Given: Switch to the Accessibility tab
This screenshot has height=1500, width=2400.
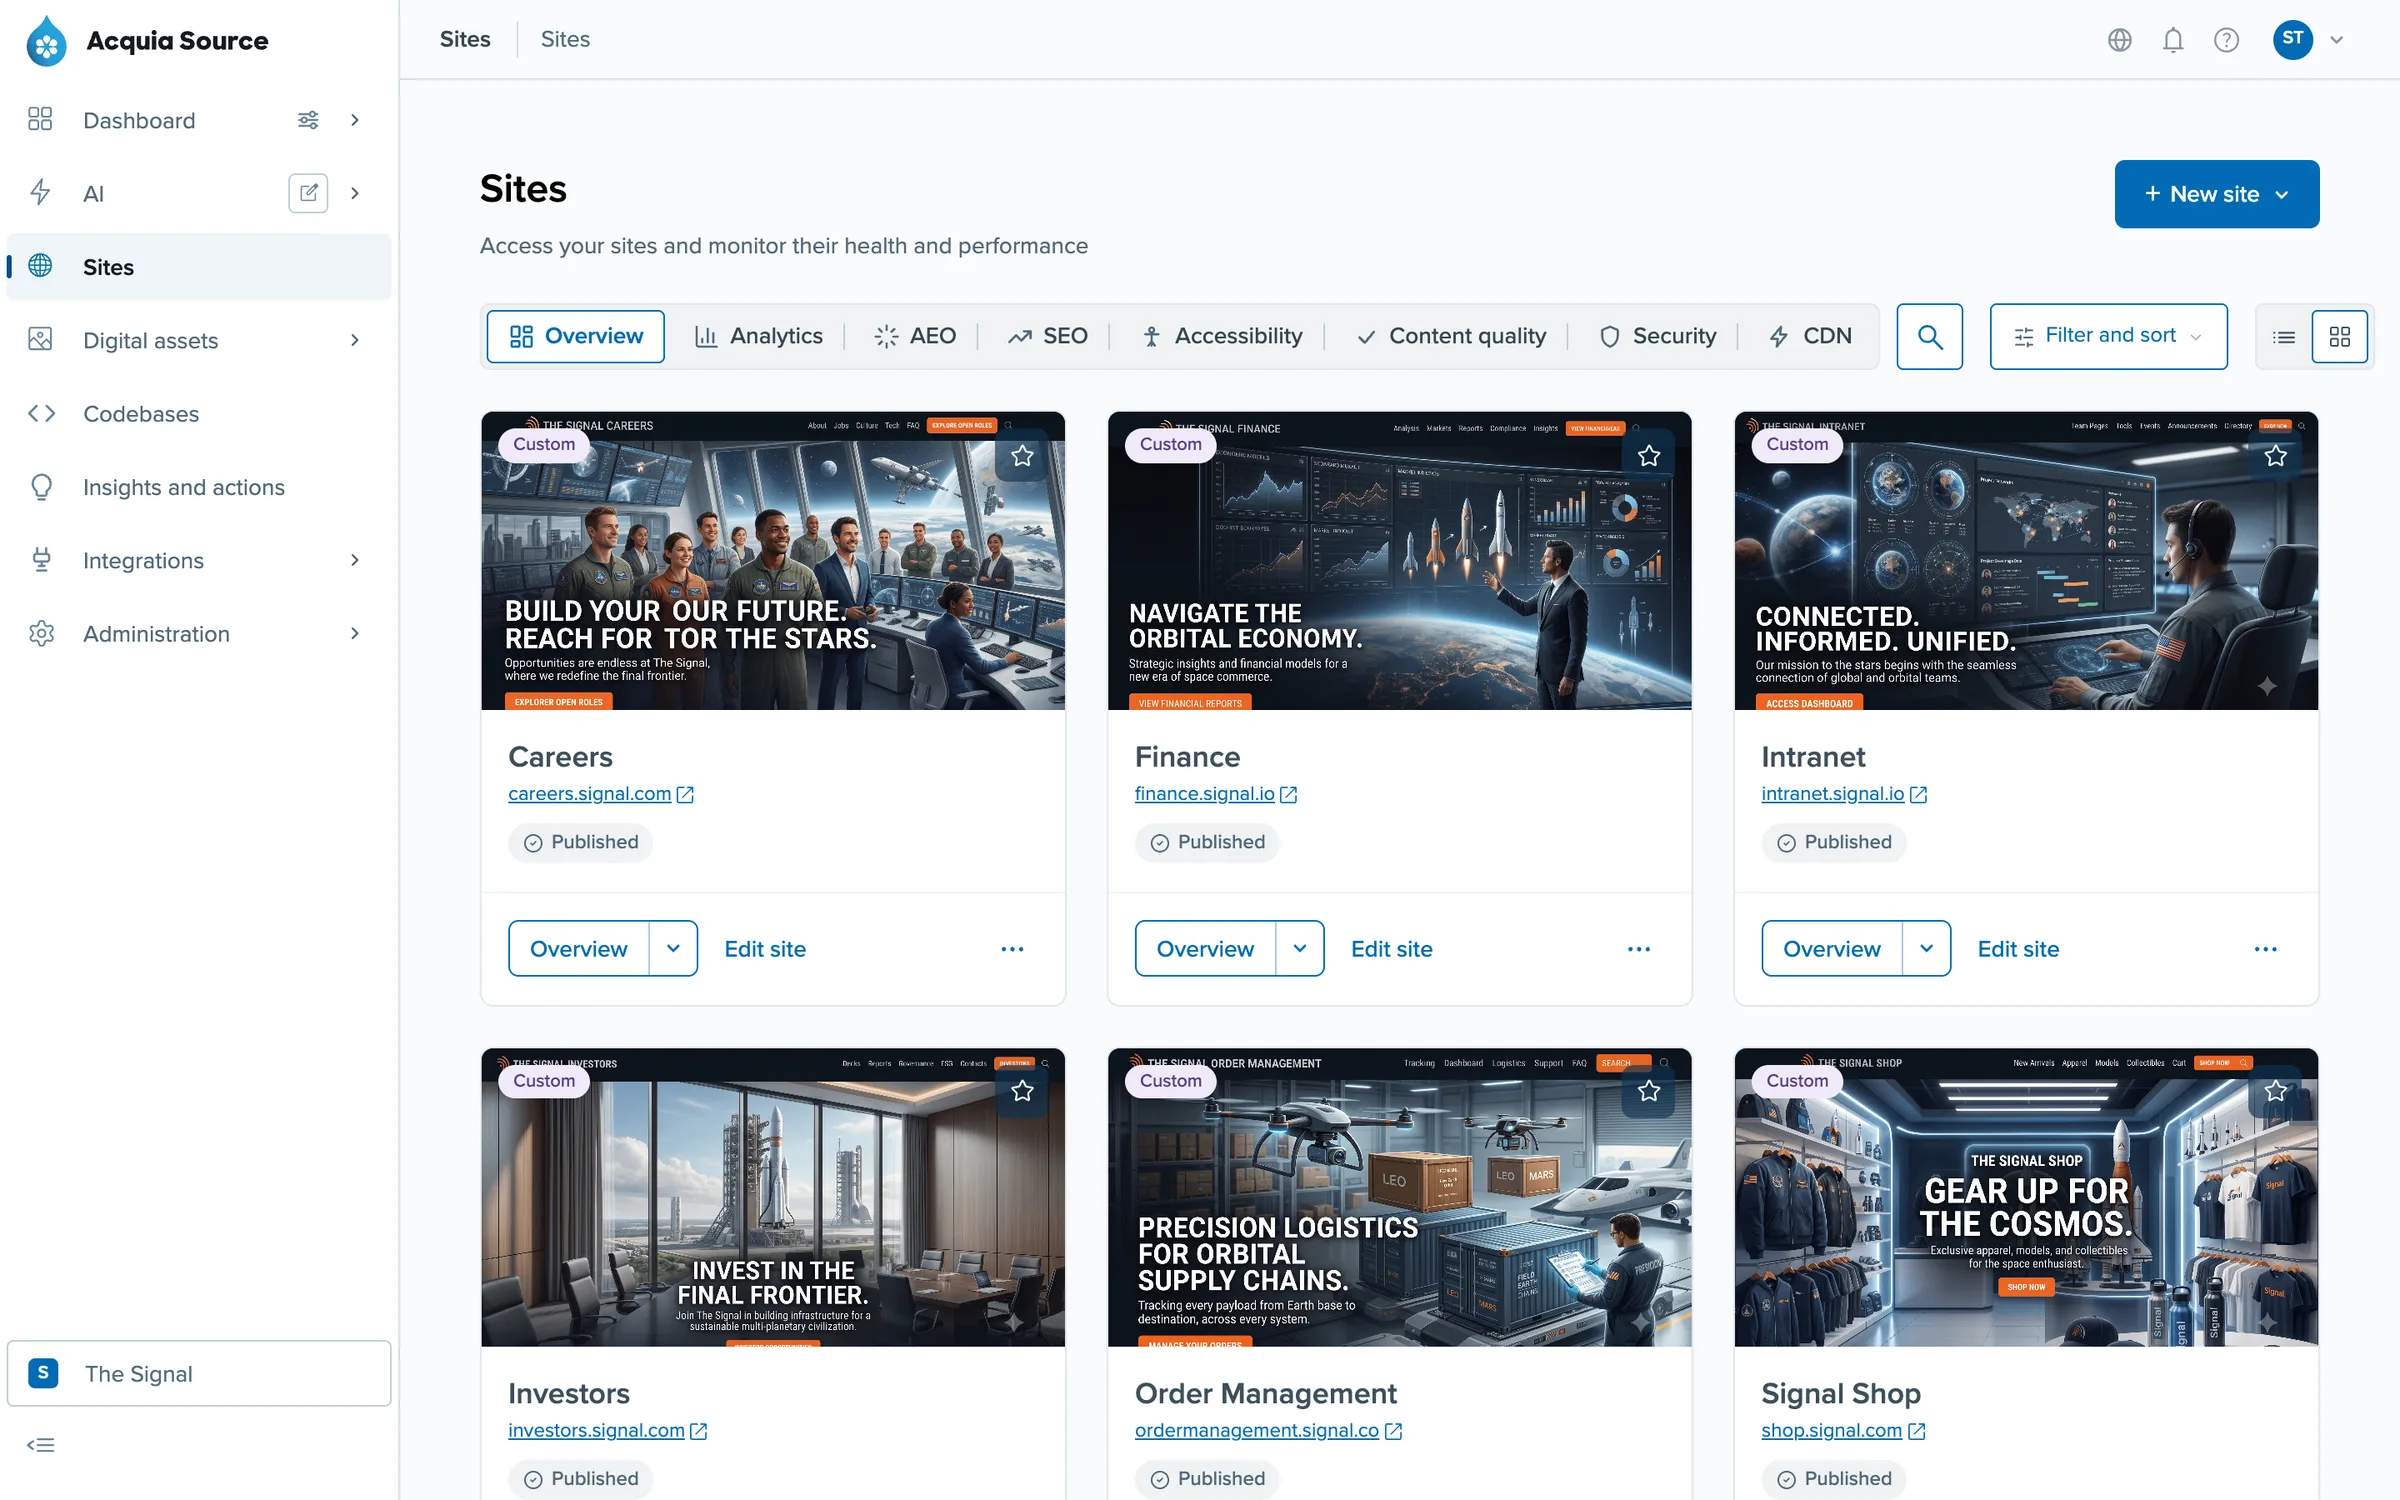Looking at the screenshot, I should pos(1221,336).
